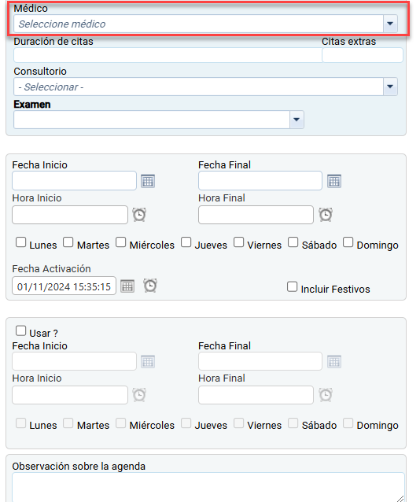Click the Hora Inicio alarm clock icon in first section
The height and width of the screenshot is (502, 417).
click(x=139, y=215)
